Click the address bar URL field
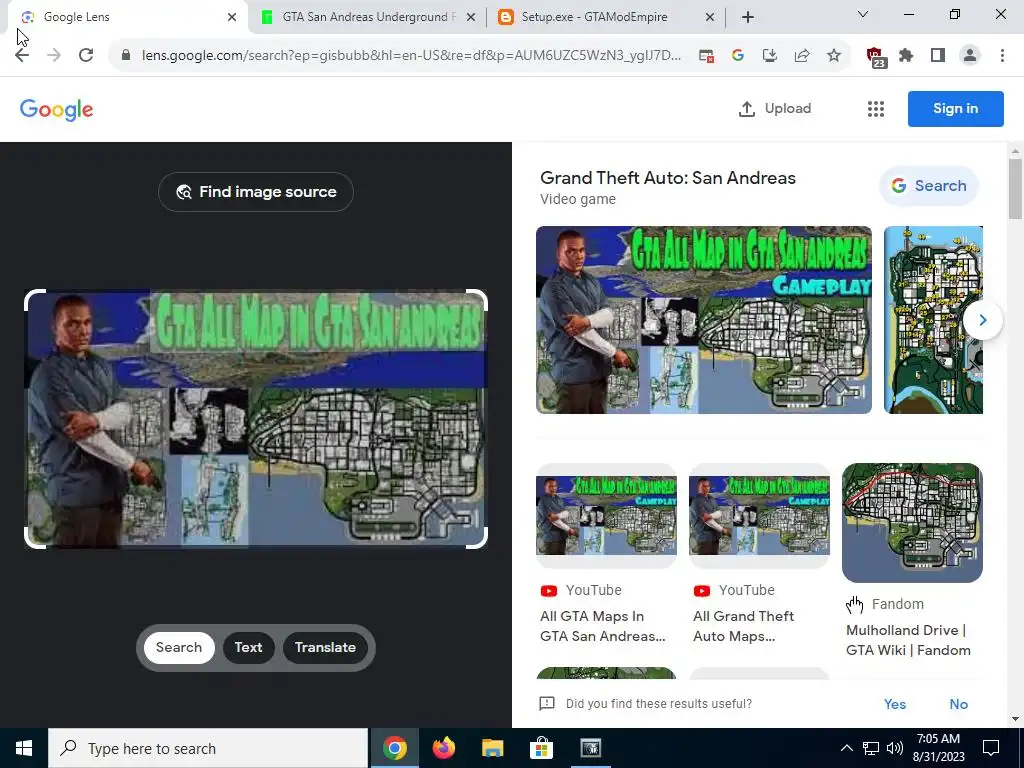 click(x=411, y=56)
